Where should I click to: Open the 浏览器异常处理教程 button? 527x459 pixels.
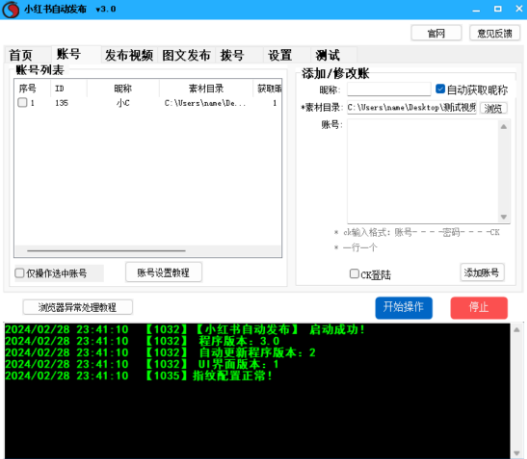[x=78, y=307]
